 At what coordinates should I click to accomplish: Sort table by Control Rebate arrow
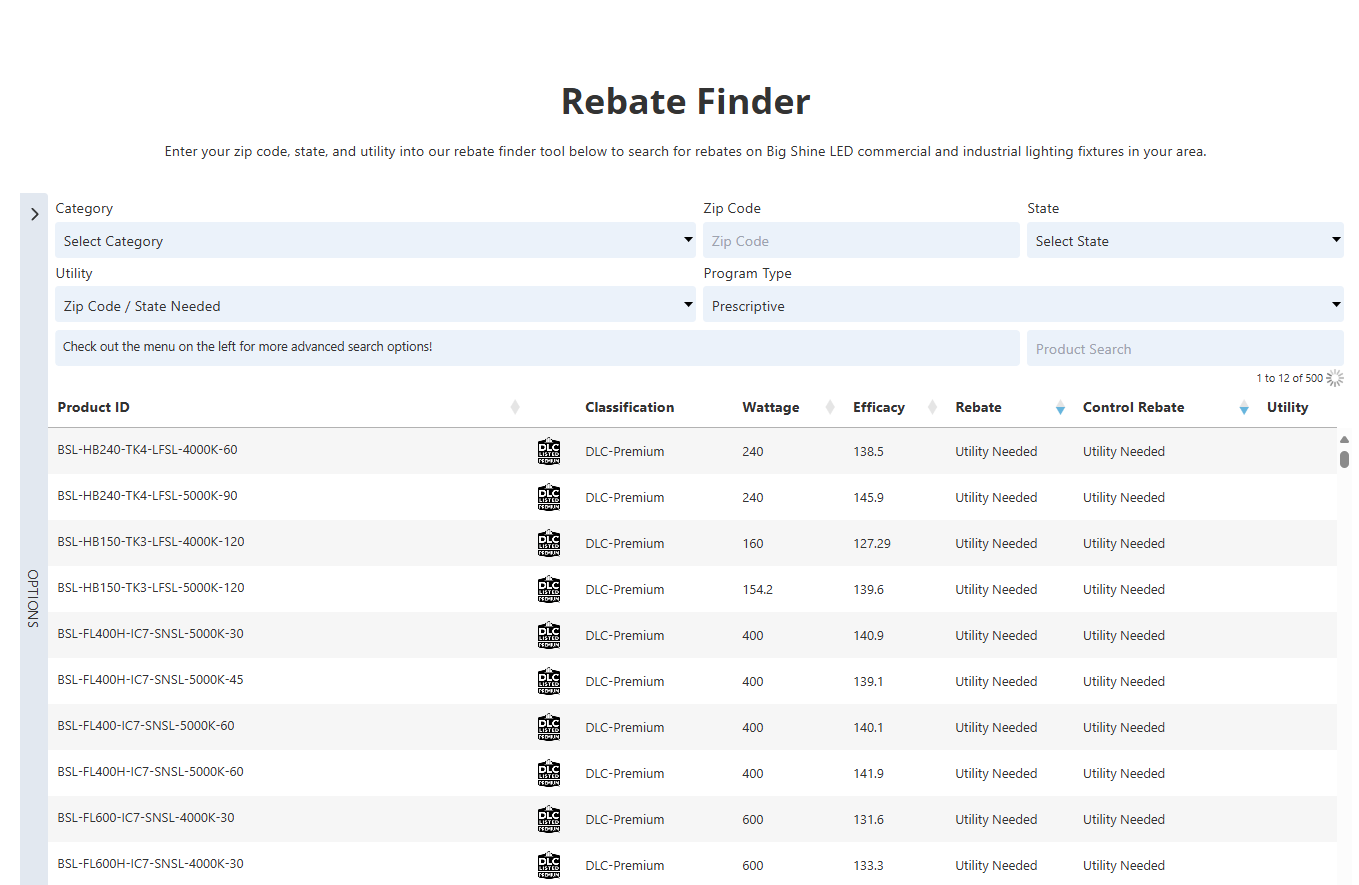click(x=1244, y=408)
